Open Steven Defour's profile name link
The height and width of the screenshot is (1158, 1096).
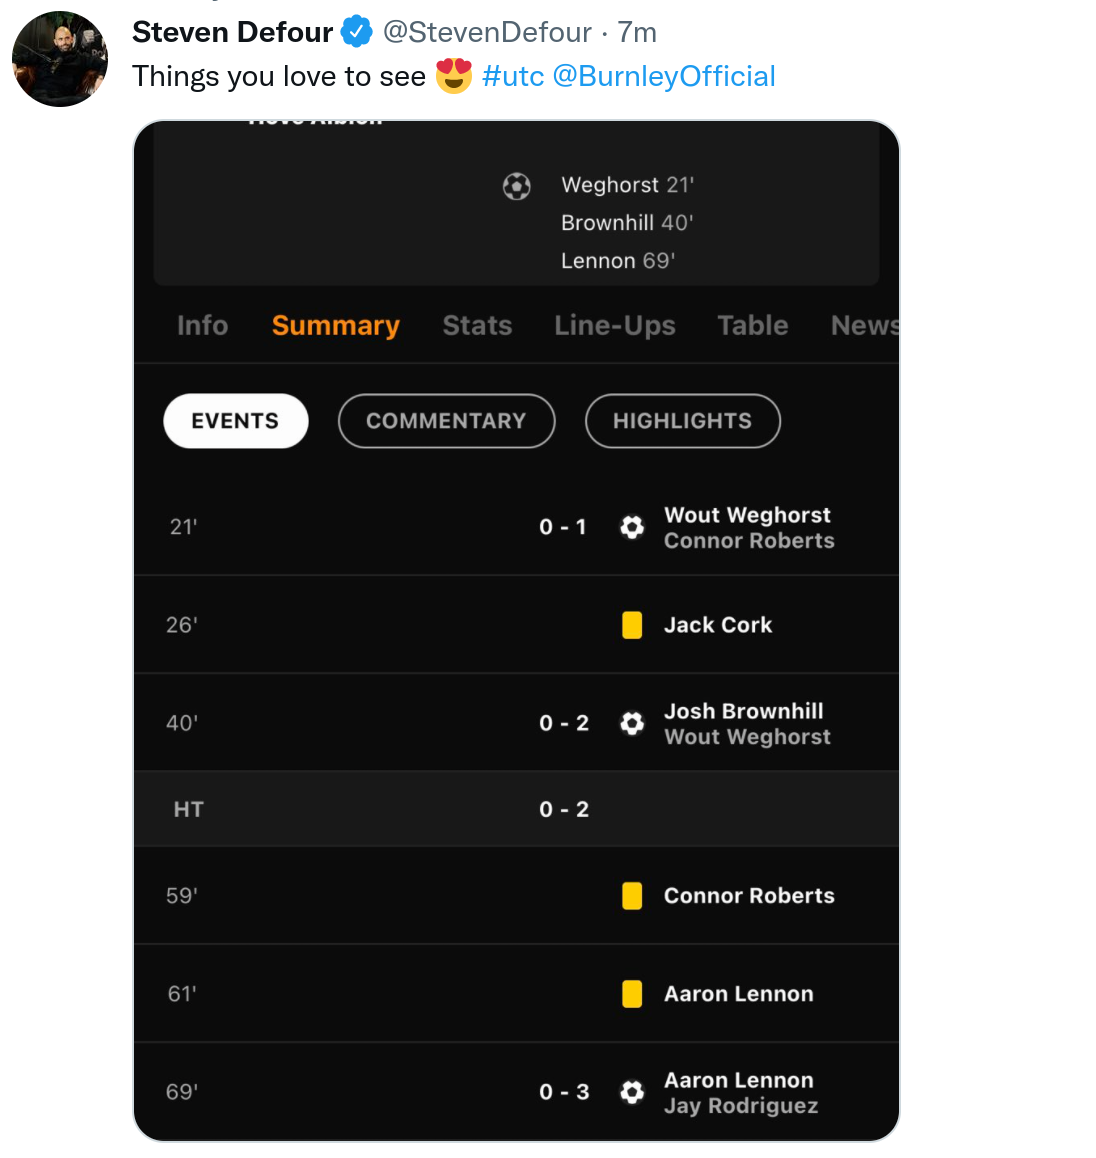tap(232, 32)
